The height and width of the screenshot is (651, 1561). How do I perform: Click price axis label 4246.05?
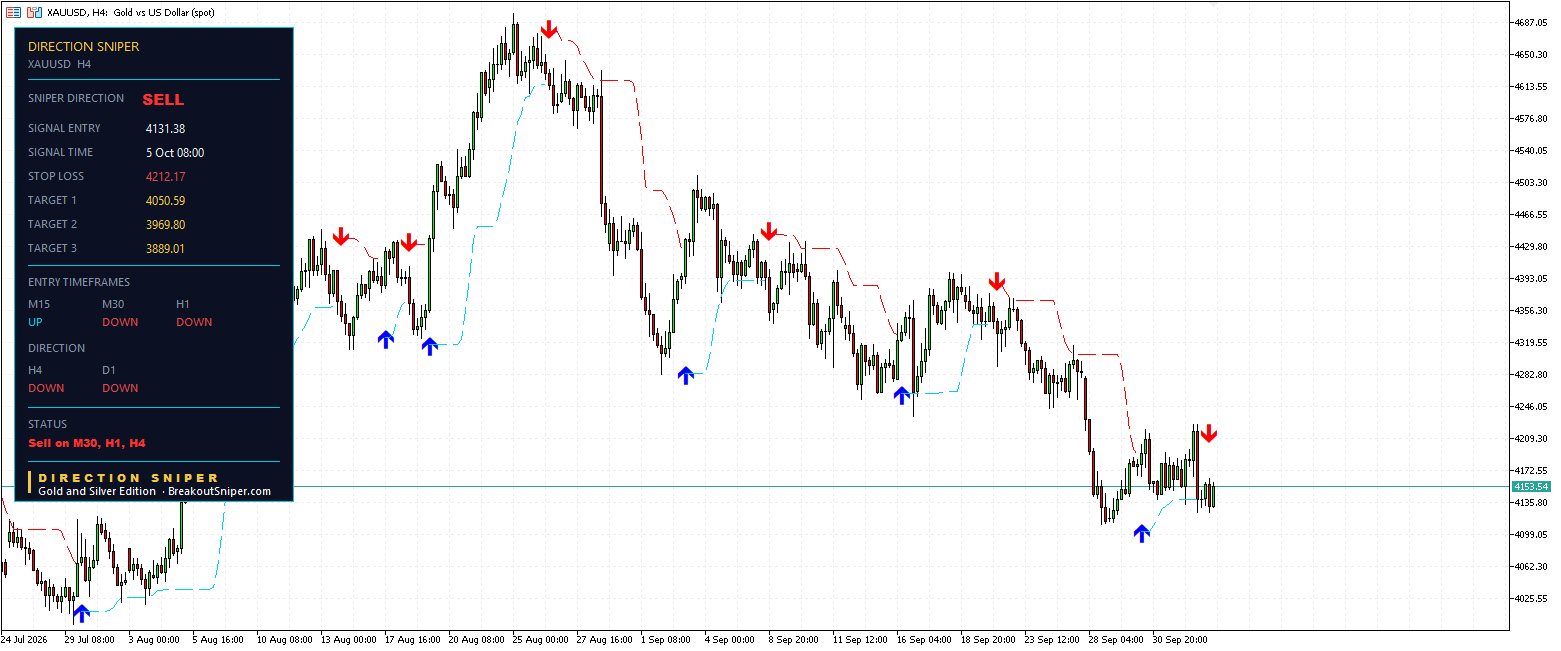pyautogui.click(x=1531, y=406)
